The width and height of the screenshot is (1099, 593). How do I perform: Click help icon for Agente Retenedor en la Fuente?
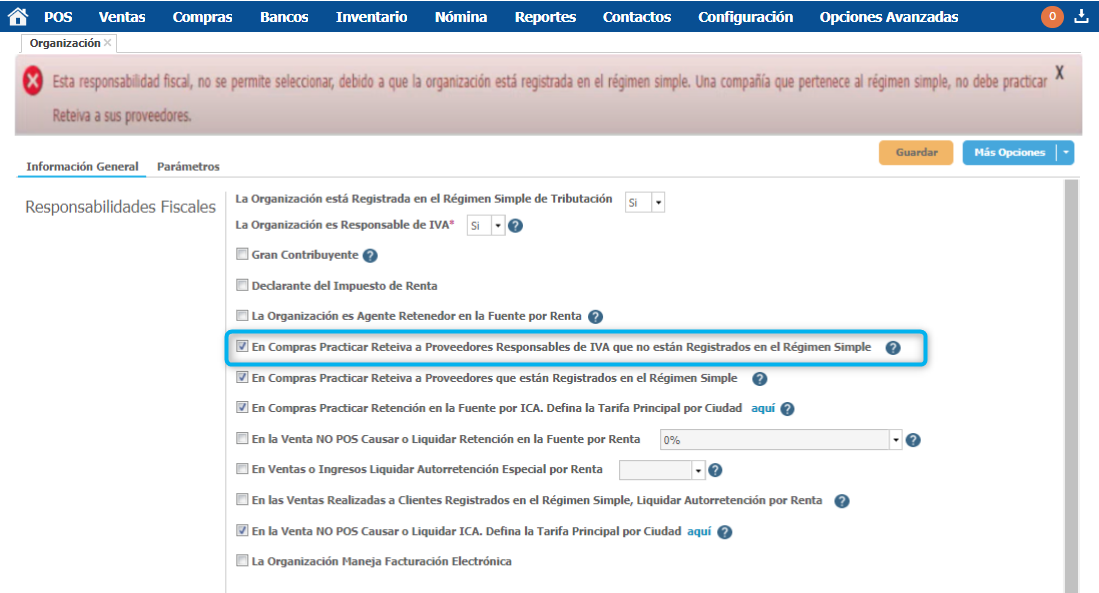pos(595,317)
